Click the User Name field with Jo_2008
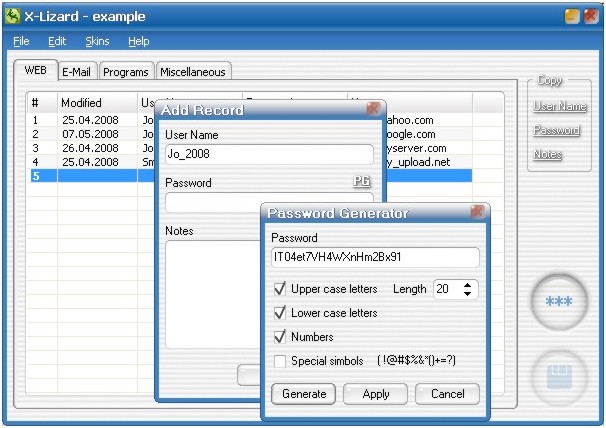Viewport: 606px width, 428px height. pyautogui.click(x=269, y=154)
